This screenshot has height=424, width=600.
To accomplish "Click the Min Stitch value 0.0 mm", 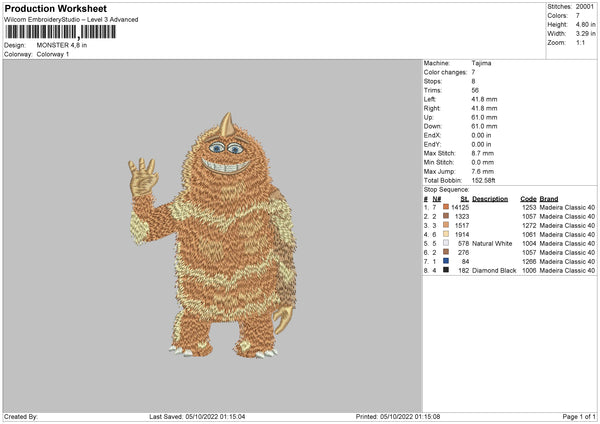I will tap(483, 162).
